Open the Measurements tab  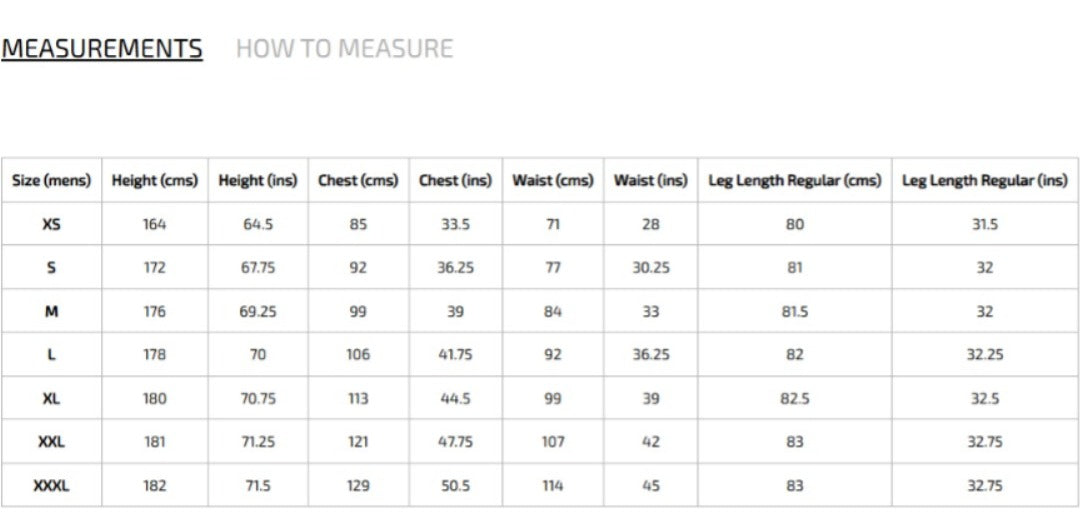coord(101,49)
